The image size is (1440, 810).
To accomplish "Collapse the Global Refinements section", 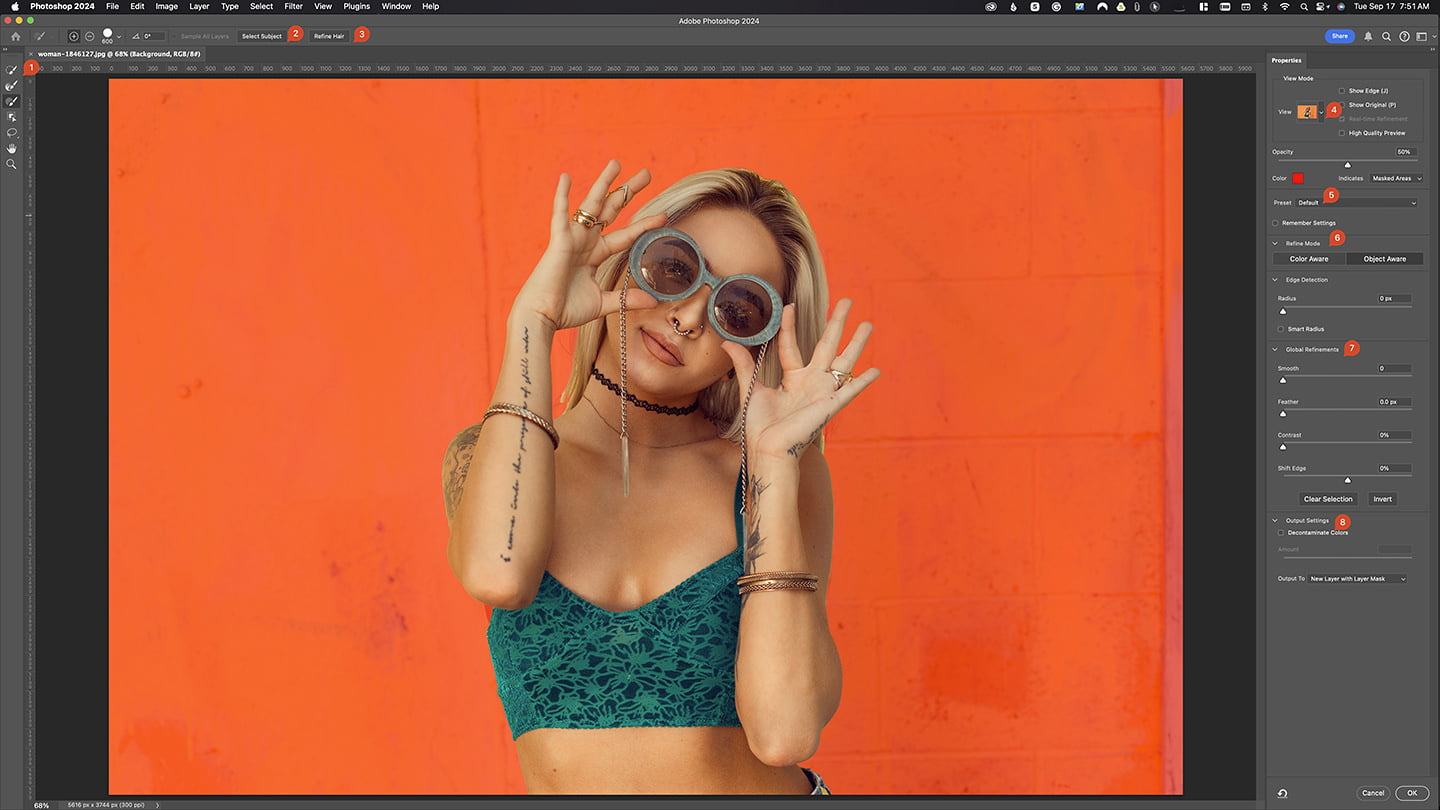I will click(1275, 350).
